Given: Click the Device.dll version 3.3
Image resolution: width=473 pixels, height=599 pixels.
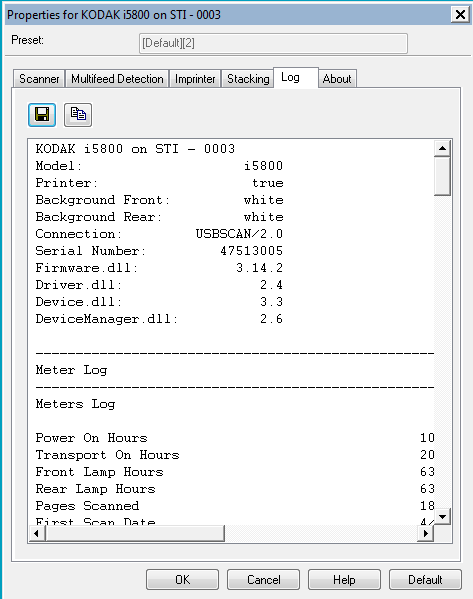Looking at the screenshot, I should pos(272,302).
